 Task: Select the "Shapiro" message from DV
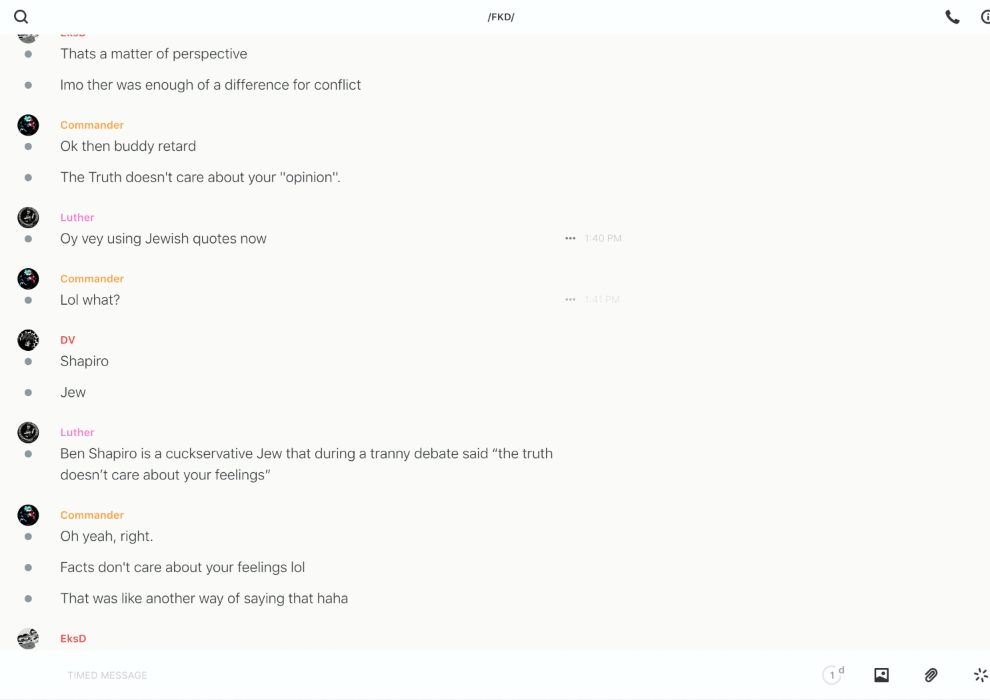point(84,361)
